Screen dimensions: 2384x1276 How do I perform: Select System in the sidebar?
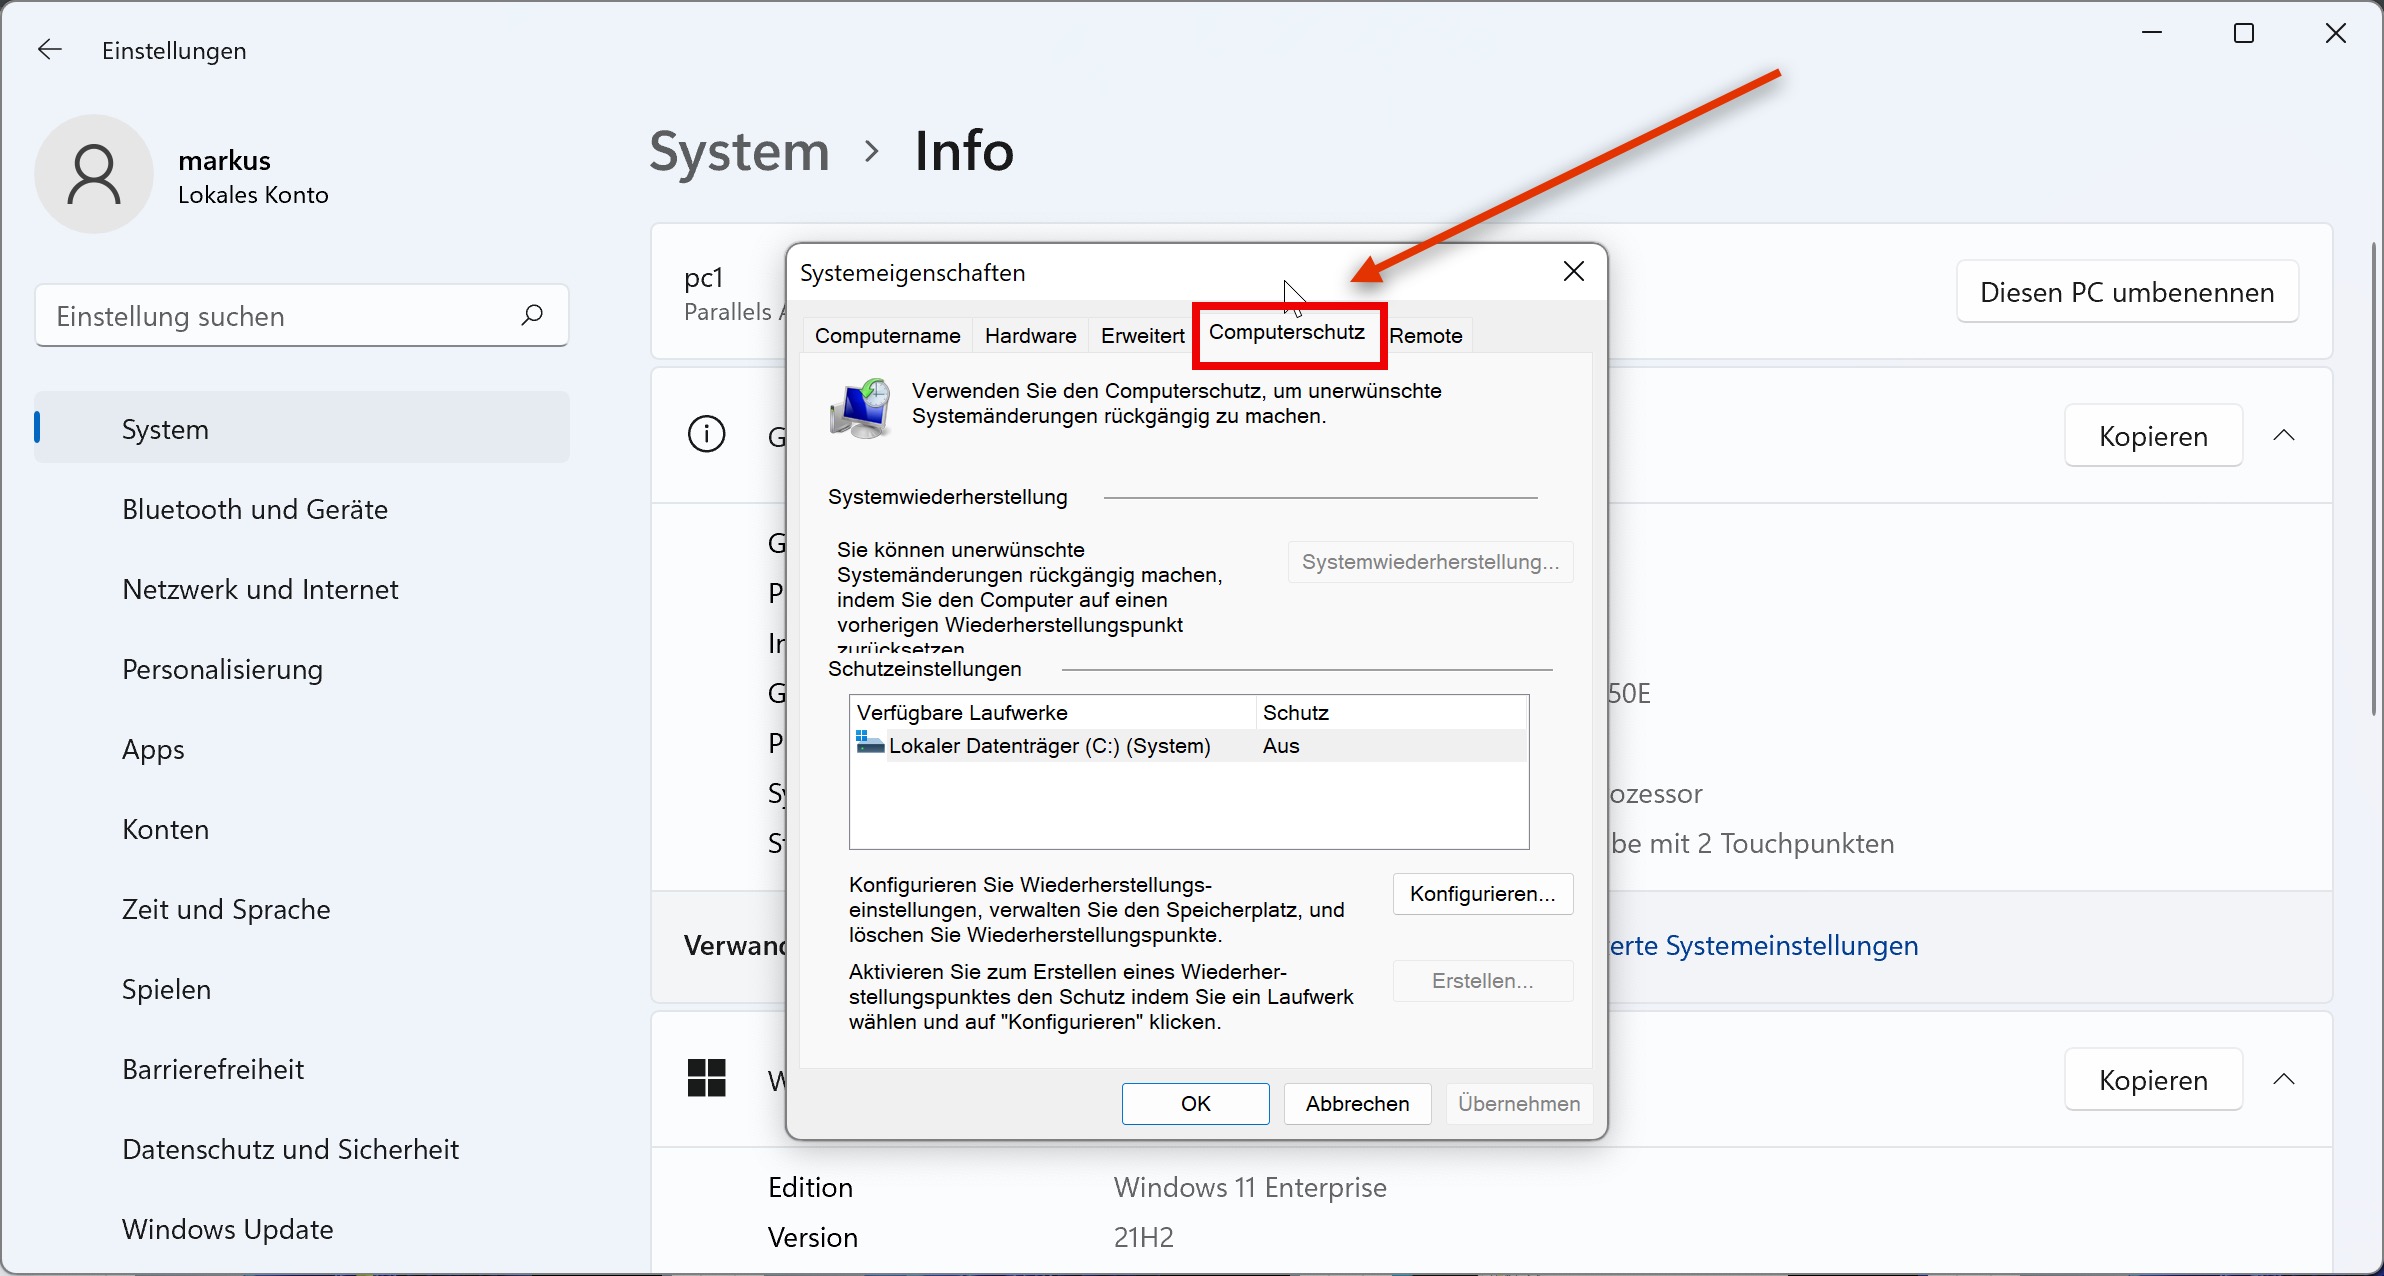[x=302, y=428]
